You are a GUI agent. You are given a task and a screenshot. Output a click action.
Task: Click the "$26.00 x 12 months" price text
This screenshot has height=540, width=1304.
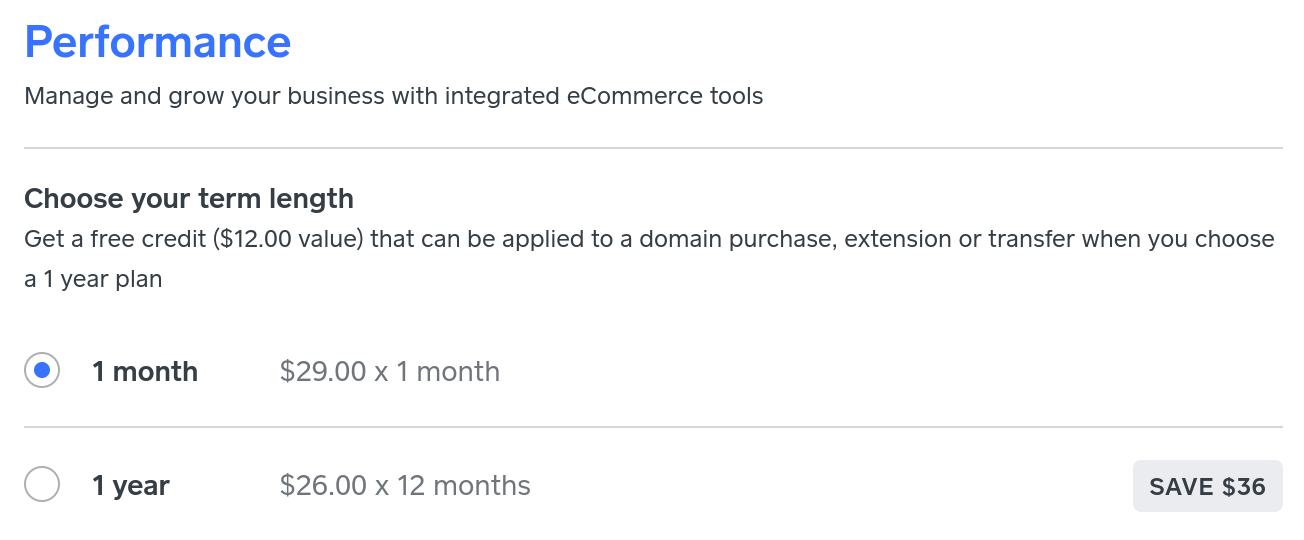tap(405, 486)
